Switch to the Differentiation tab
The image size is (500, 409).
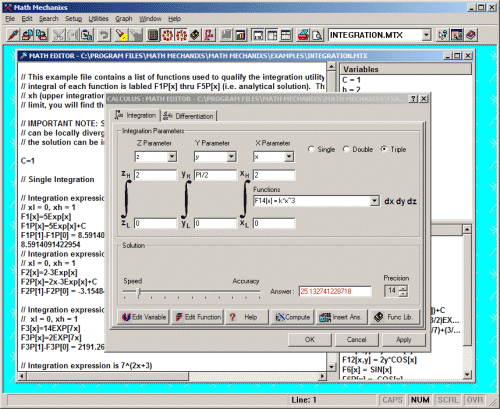pyautogui.click(x=189, y=116)
